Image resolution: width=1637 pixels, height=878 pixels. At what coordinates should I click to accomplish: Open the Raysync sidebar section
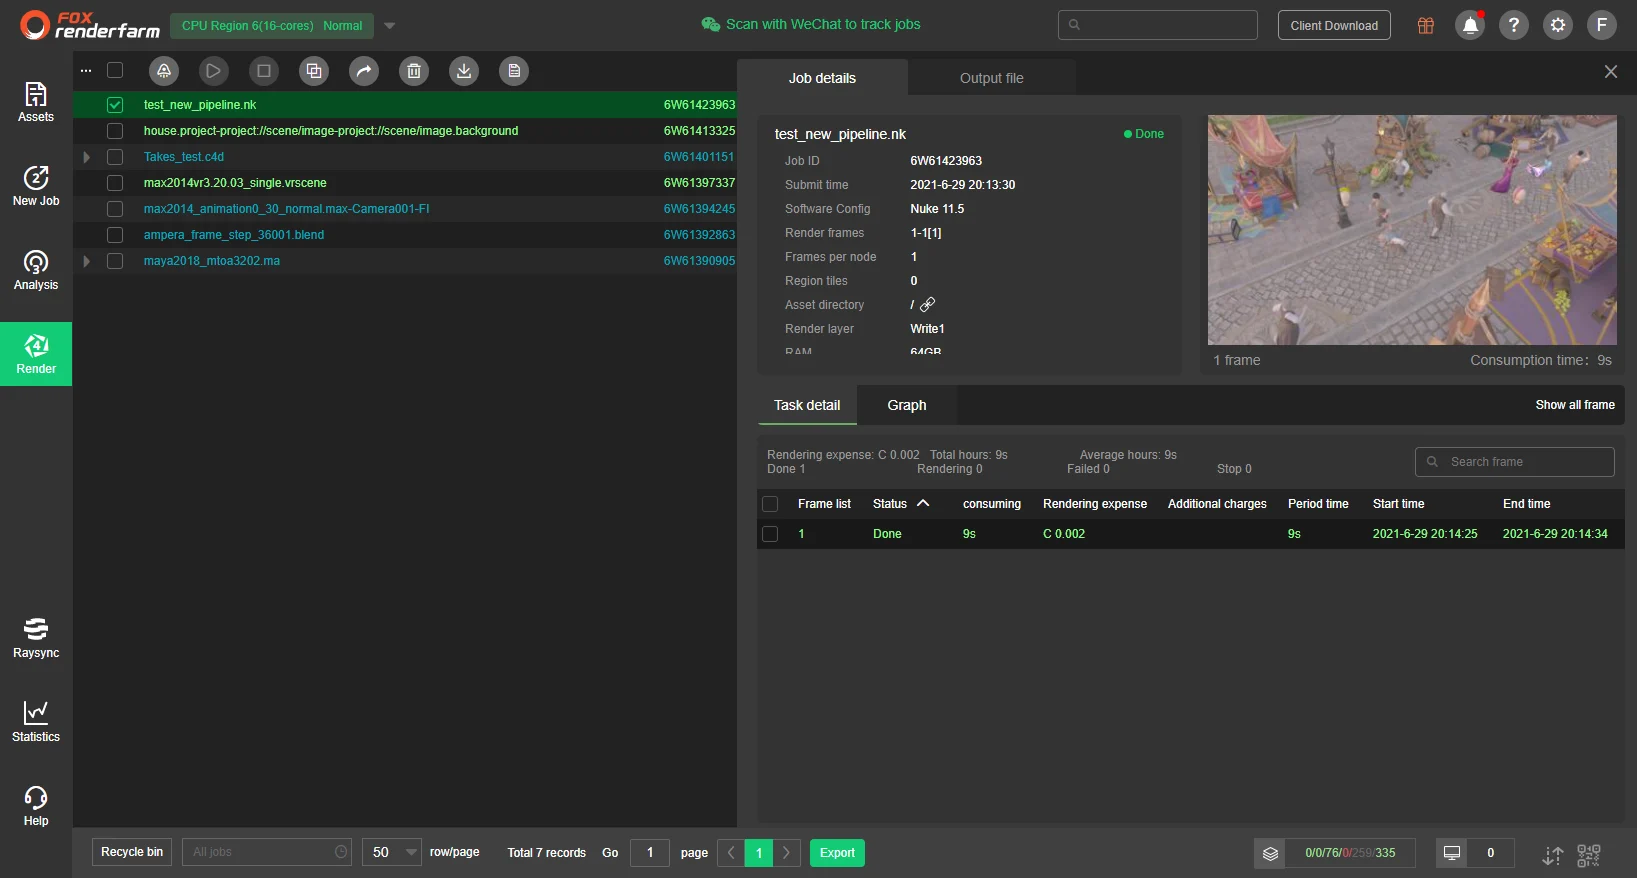tap(36, 638)
